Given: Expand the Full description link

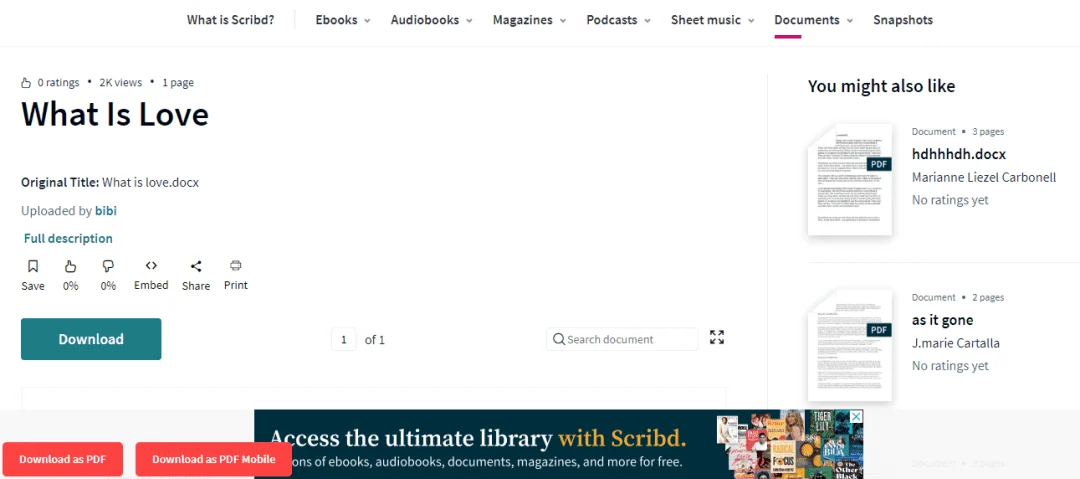Looking at the screenshot, I should click(x=68, y=238).
